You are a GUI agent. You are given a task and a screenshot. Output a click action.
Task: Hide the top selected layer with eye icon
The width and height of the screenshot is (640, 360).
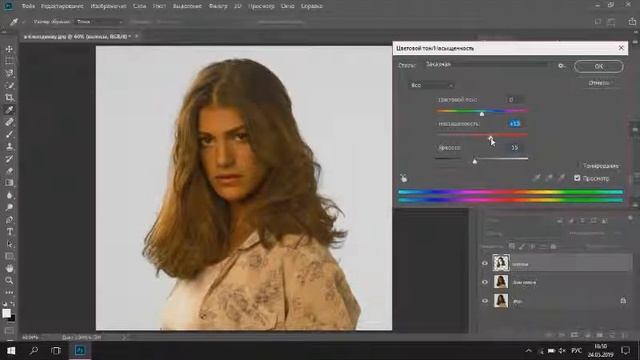tap(484, 264)
